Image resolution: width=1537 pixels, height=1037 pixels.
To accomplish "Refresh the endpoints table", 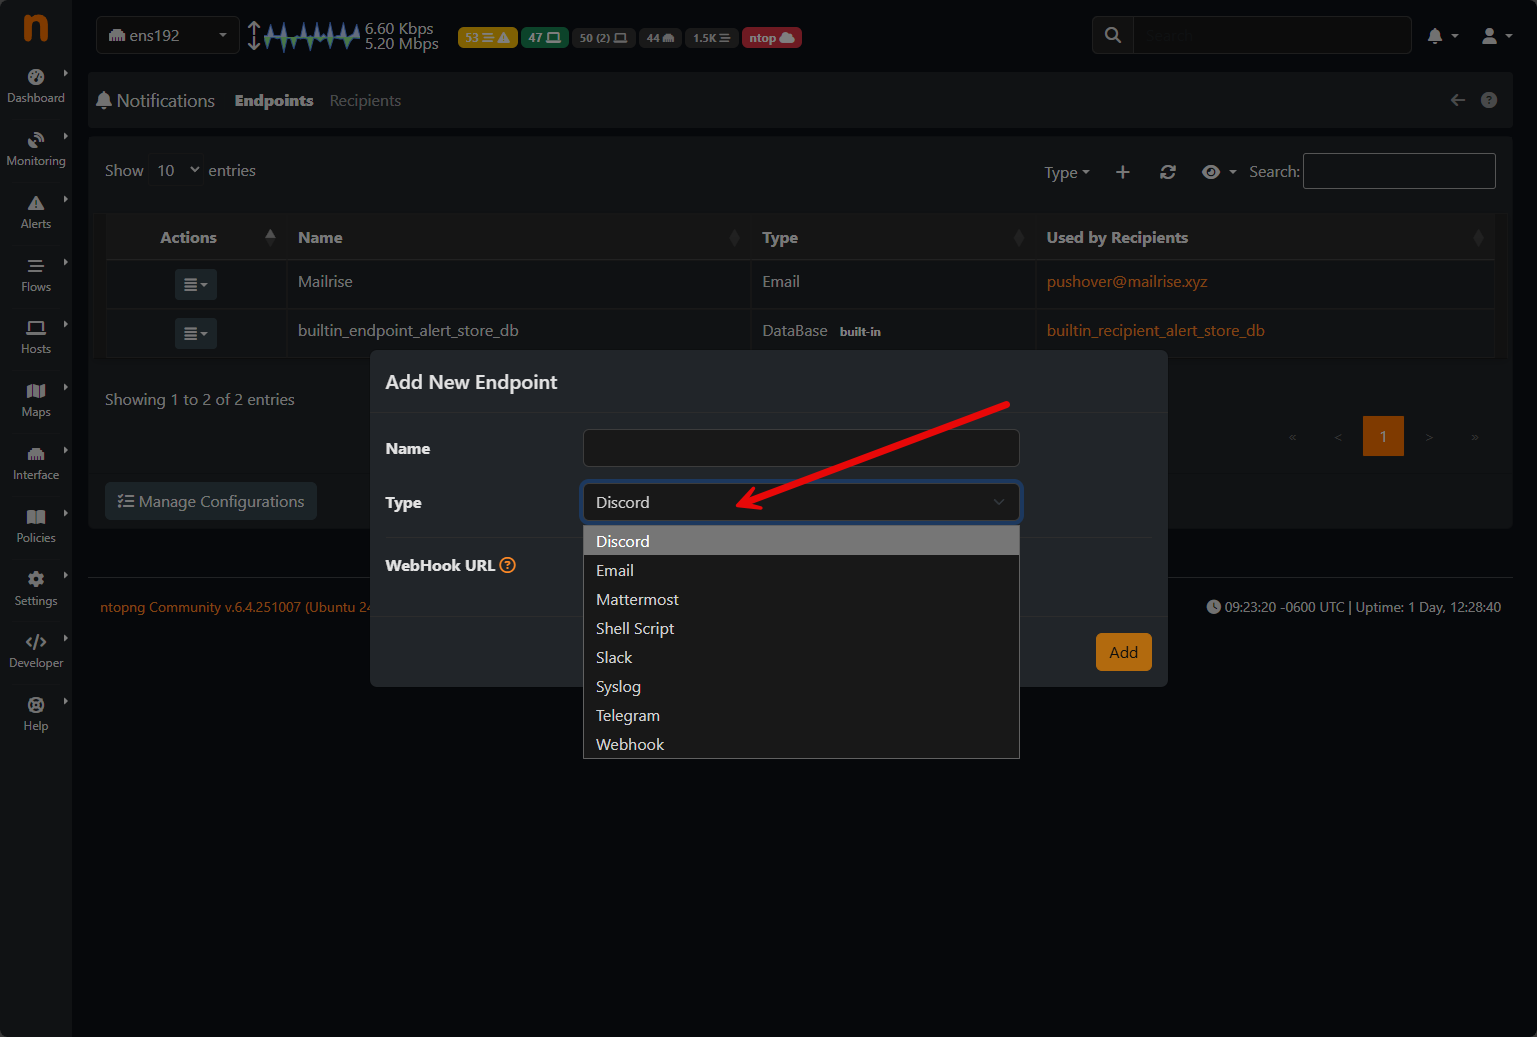I will [x=1167, y=172].
